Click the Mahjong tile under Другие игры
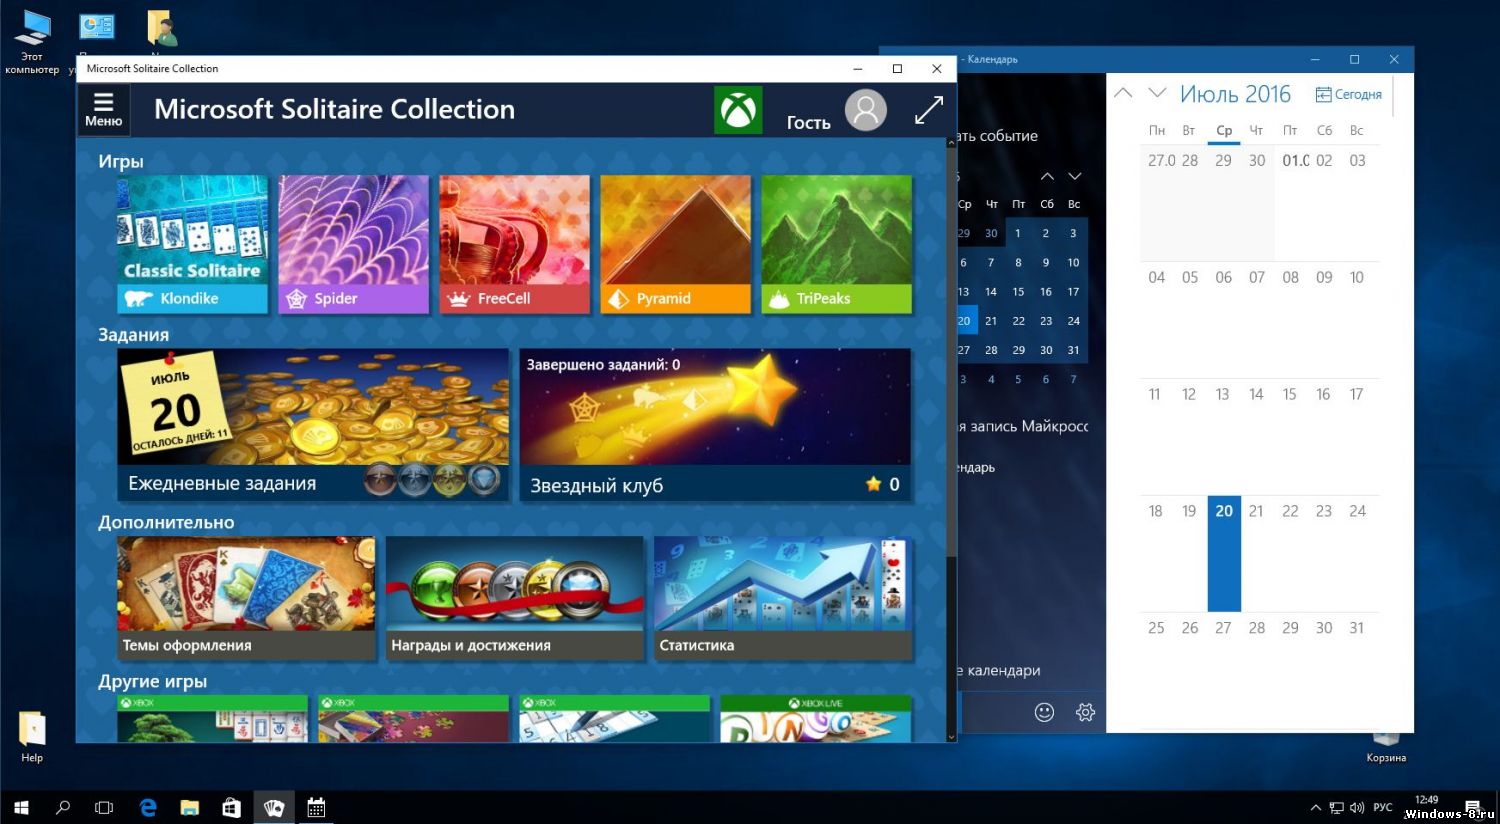 pos(212,719)
